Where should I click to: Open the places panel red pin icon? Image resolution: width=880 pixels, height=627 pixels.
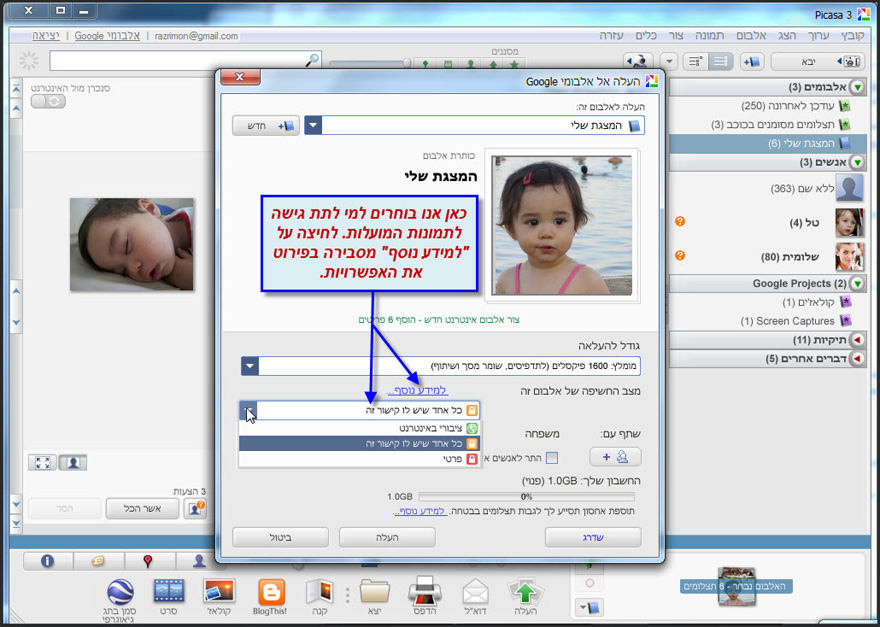(148, 560)
